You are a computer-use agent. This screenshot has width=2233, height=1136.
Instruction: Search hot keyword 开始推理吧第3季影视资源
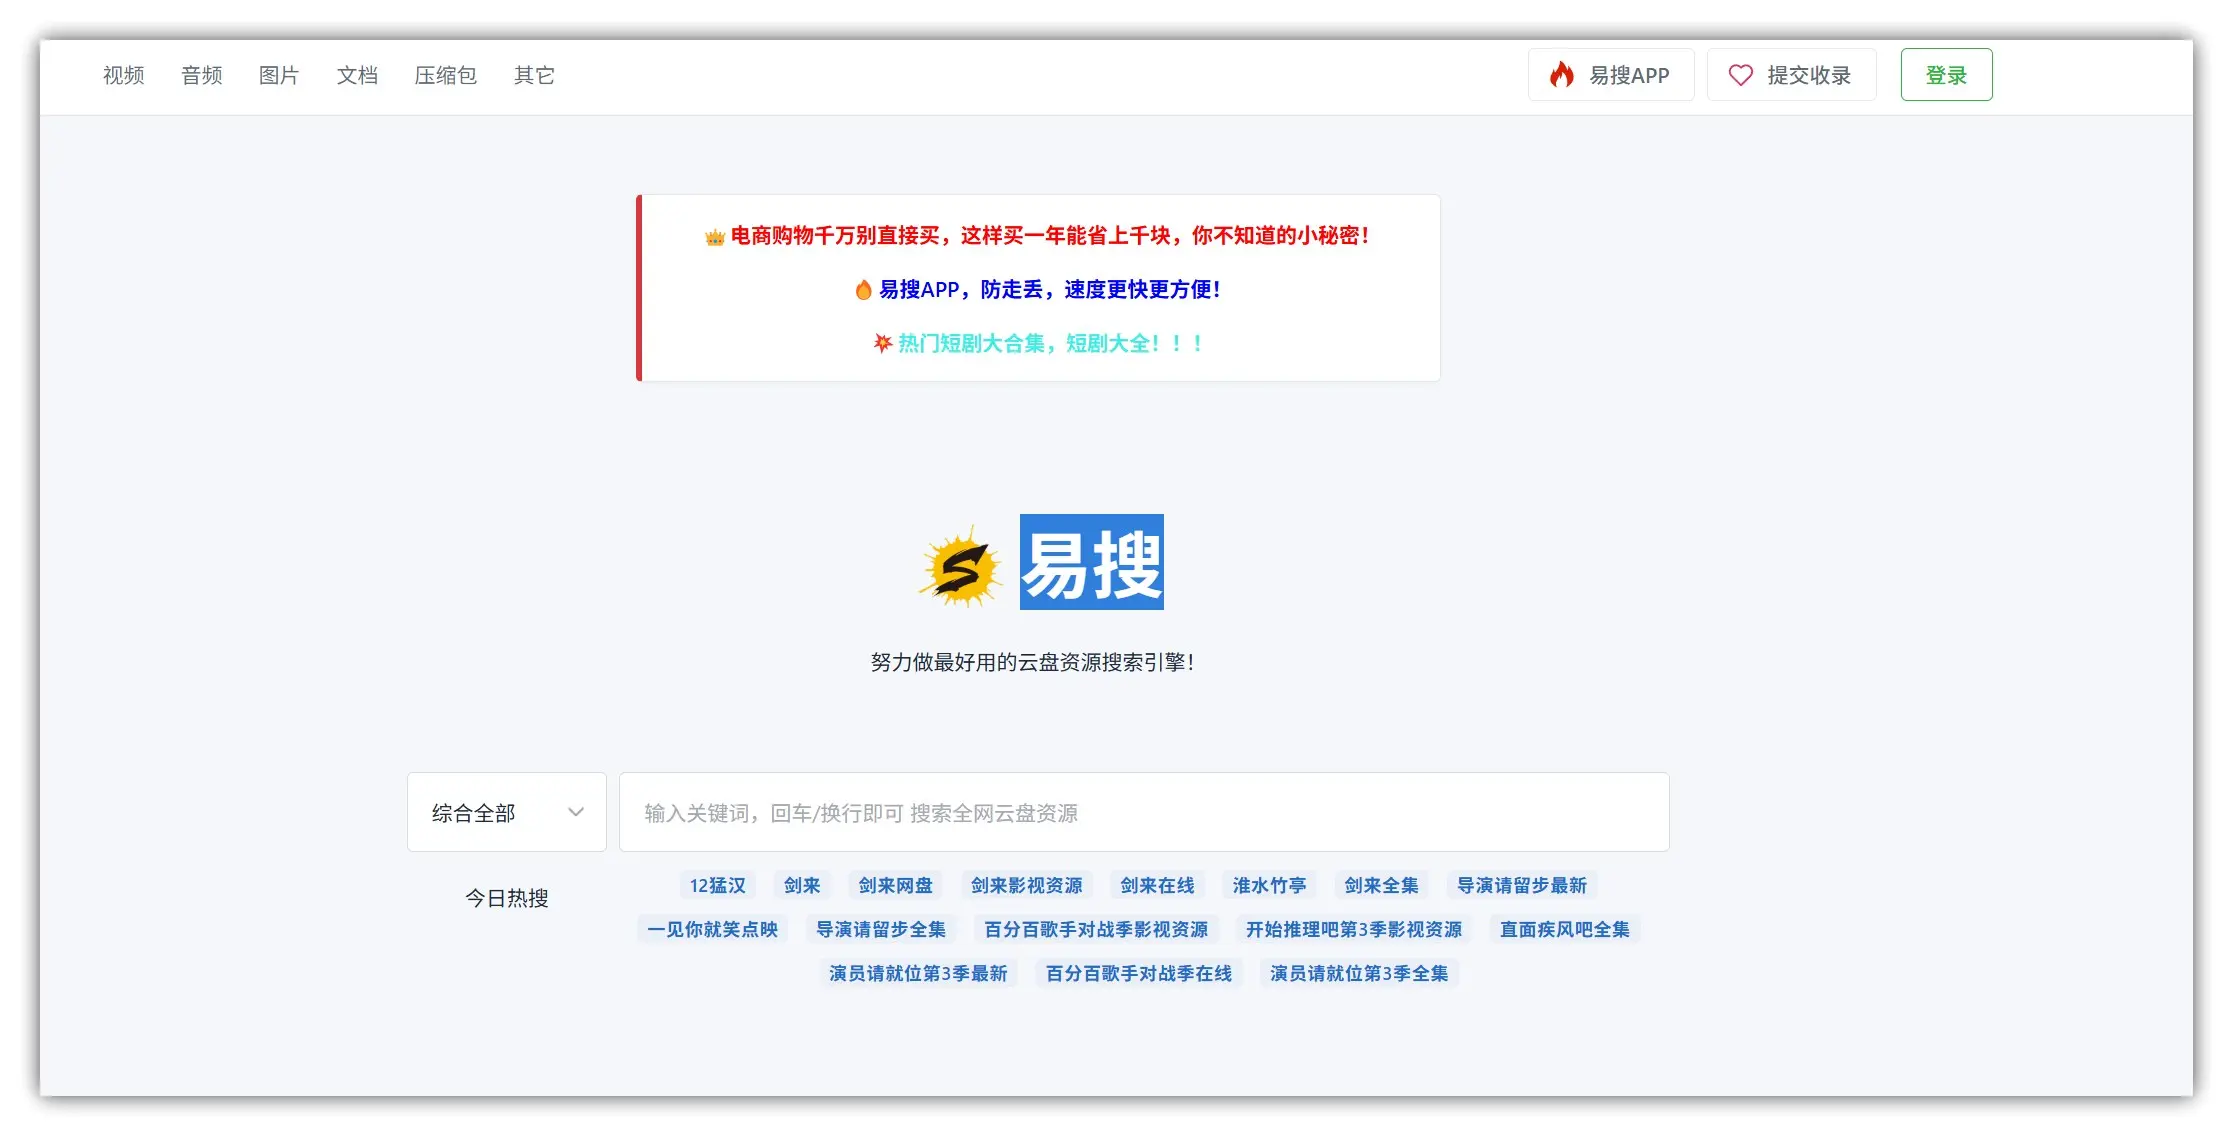click(1354, 929)
